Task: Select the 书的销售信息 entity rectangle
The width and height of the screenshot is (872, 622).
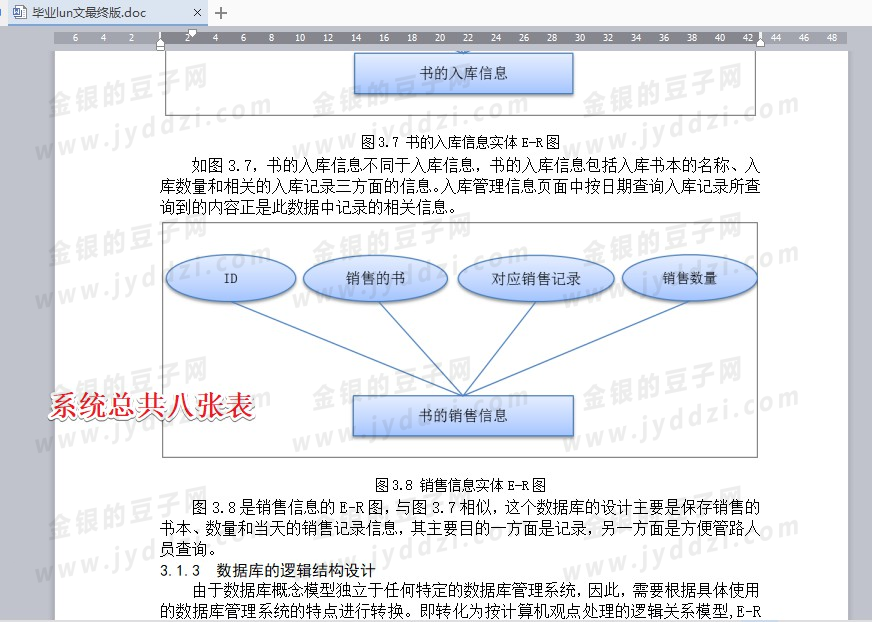Action: [463, 416]
